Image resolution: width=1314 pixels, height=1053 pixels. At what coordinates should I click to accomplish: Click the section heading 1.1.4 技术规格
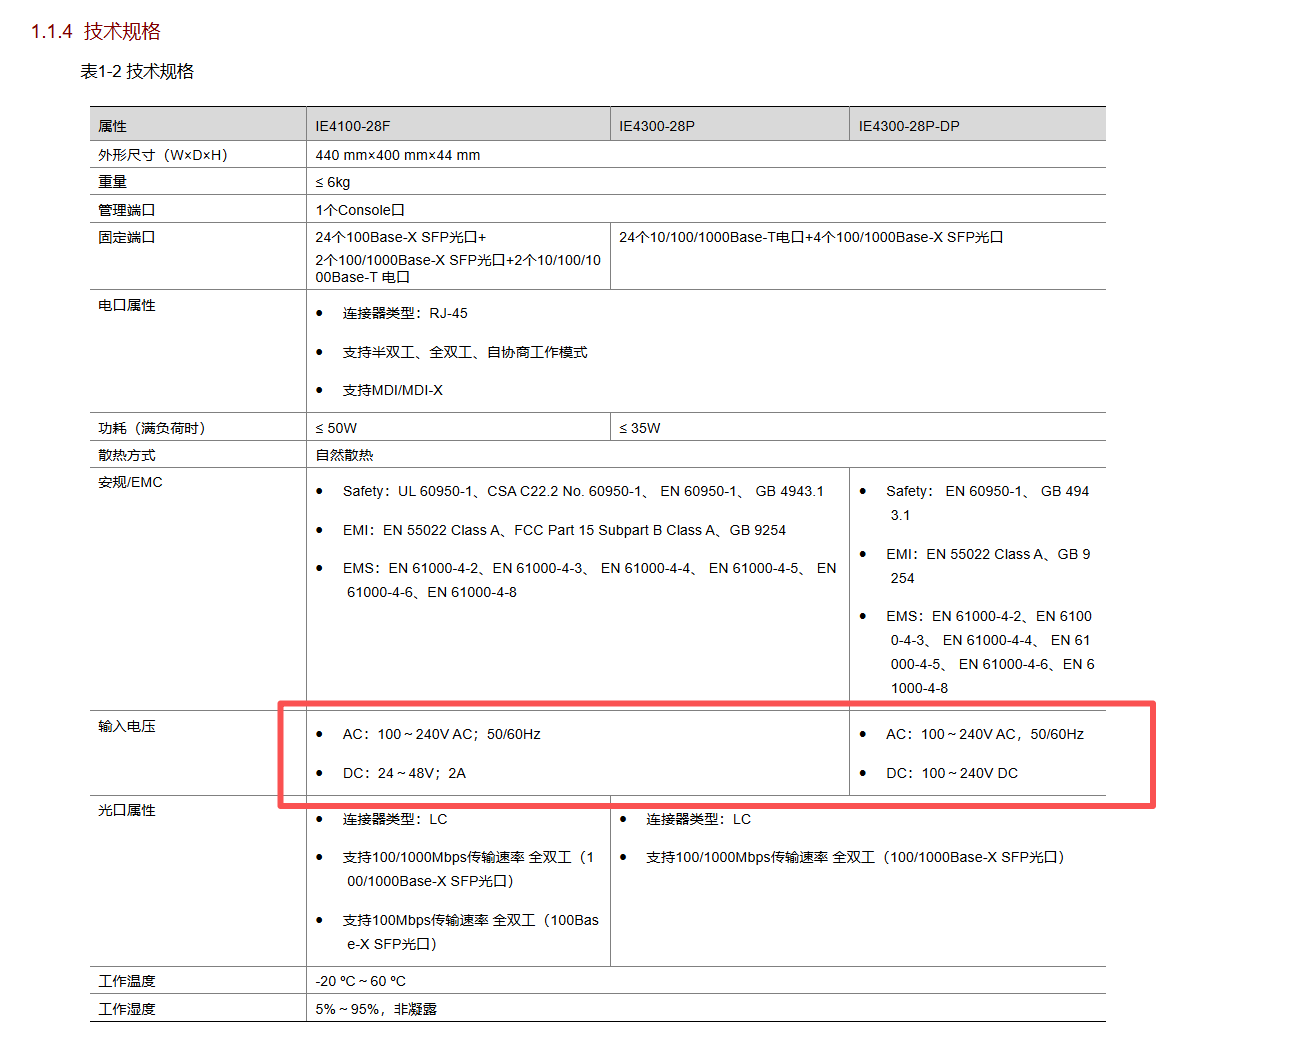[x=96, y=32]
